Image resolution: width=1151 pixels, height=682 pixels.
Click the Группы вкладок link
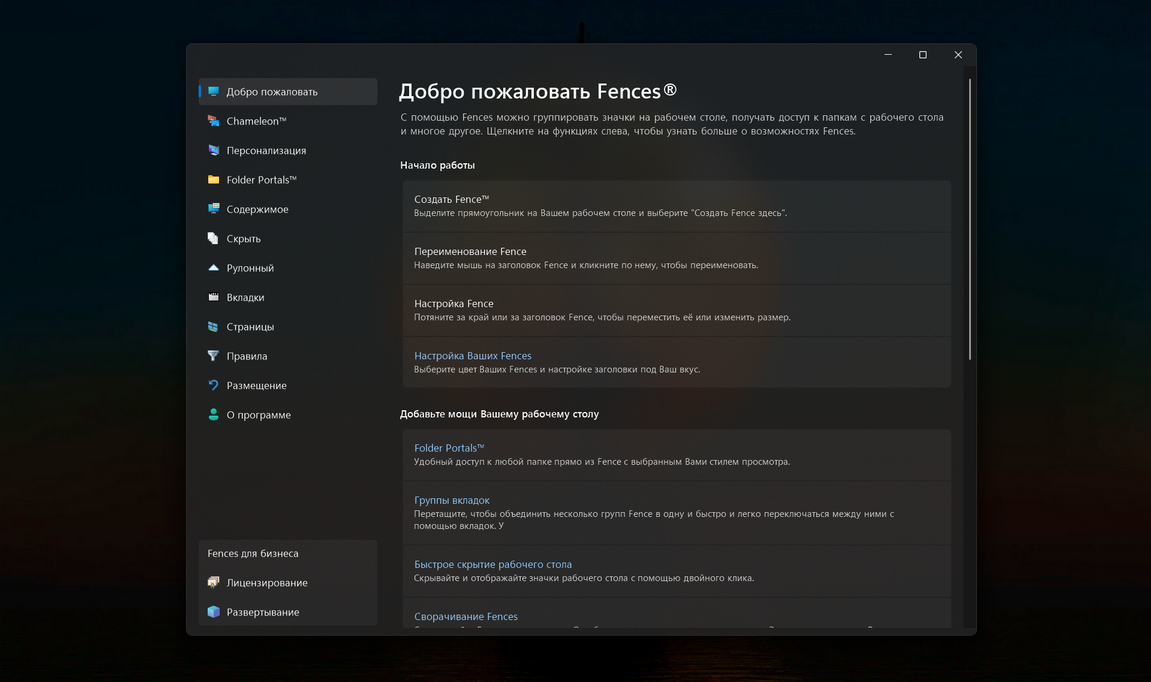451,501
